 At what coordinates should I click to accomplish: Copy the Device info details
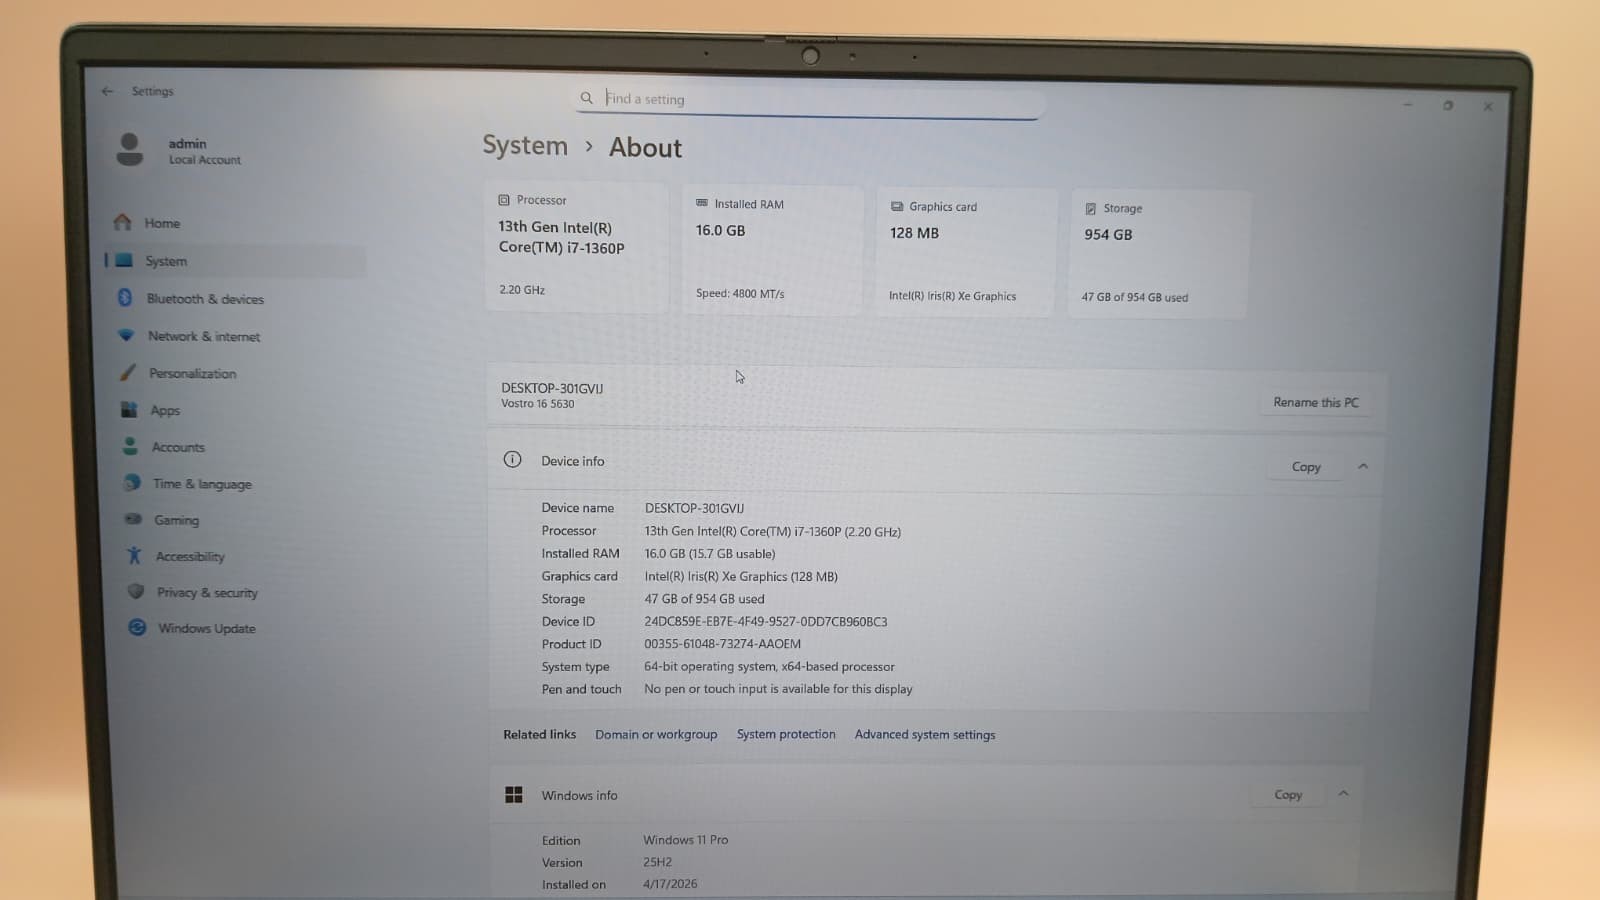pos(1306,467)
